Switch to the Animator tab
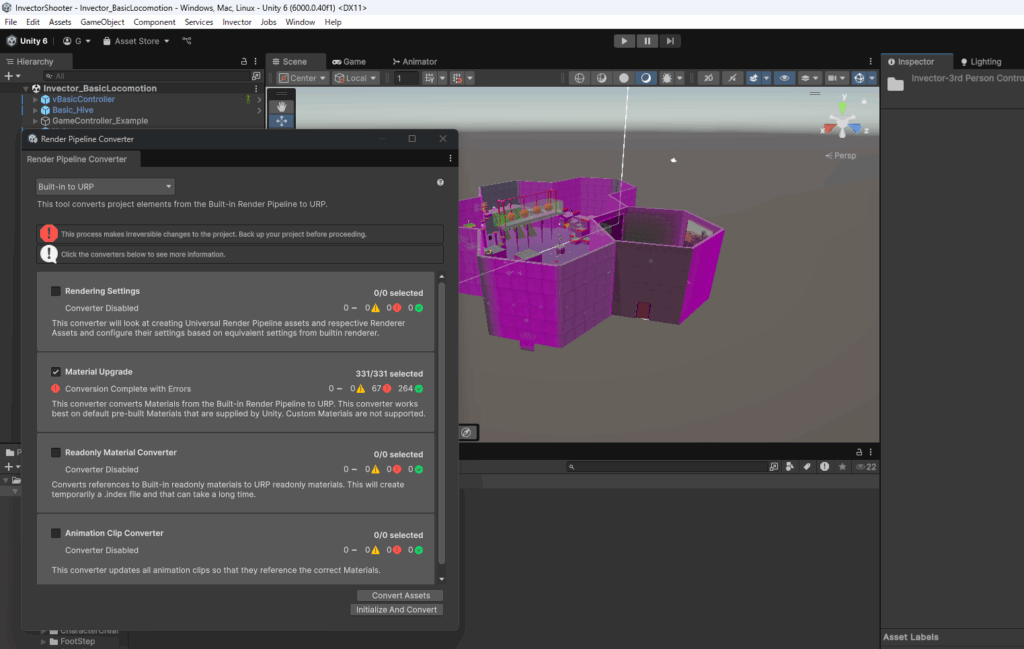The height and width of the screenshot is (649, 1024). click(x=415, y=61)
